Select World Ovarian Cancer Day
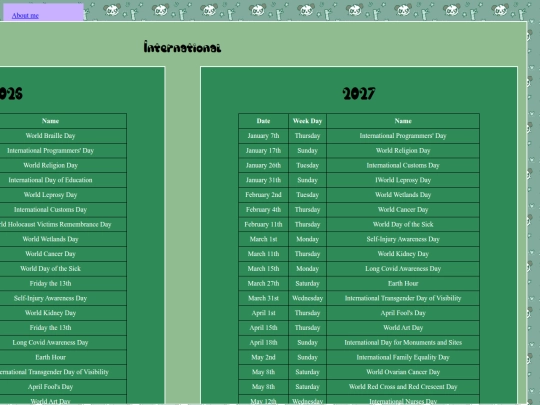540x405 pixels. 403,372
